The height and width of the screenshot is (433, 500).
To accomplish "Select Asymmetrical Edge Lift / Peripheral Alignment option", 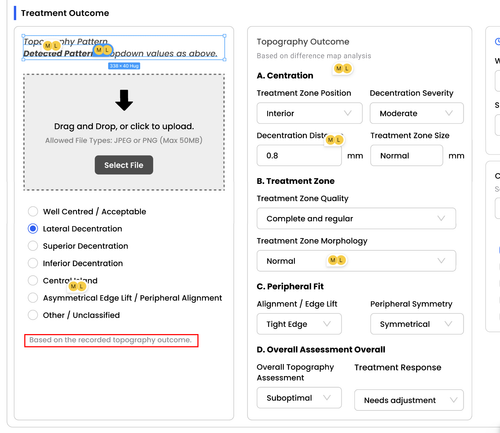I will (x=33, y=298).
